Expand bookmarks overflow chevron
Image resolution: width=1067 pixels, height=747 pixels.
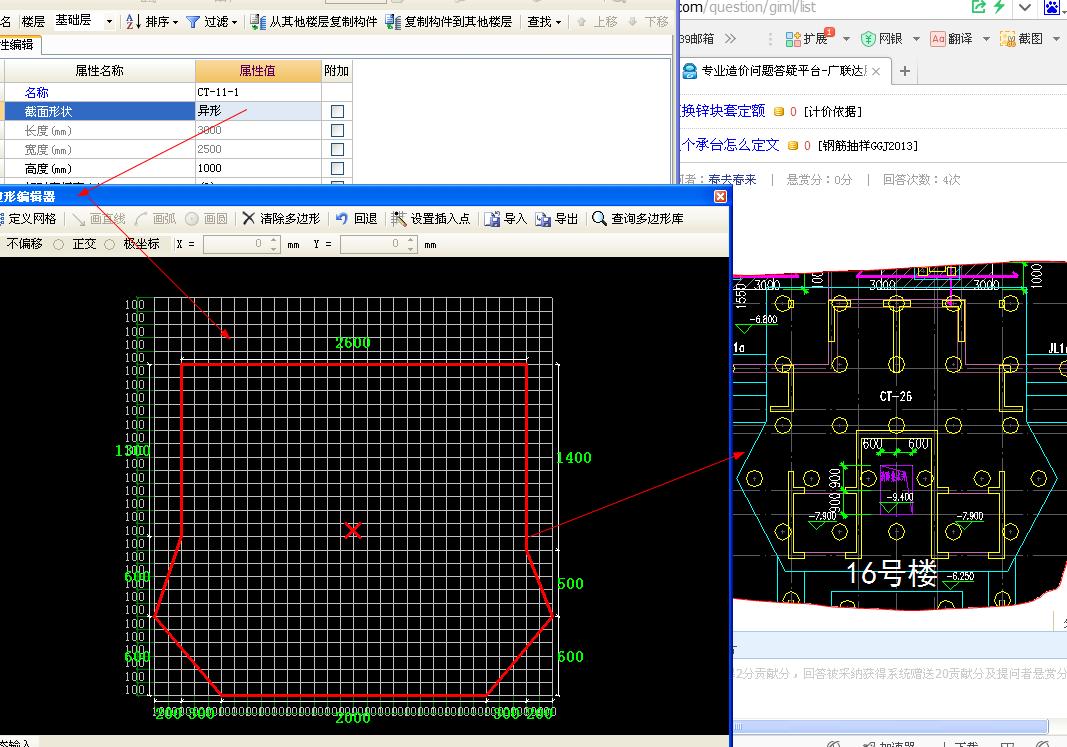point(730,39)
